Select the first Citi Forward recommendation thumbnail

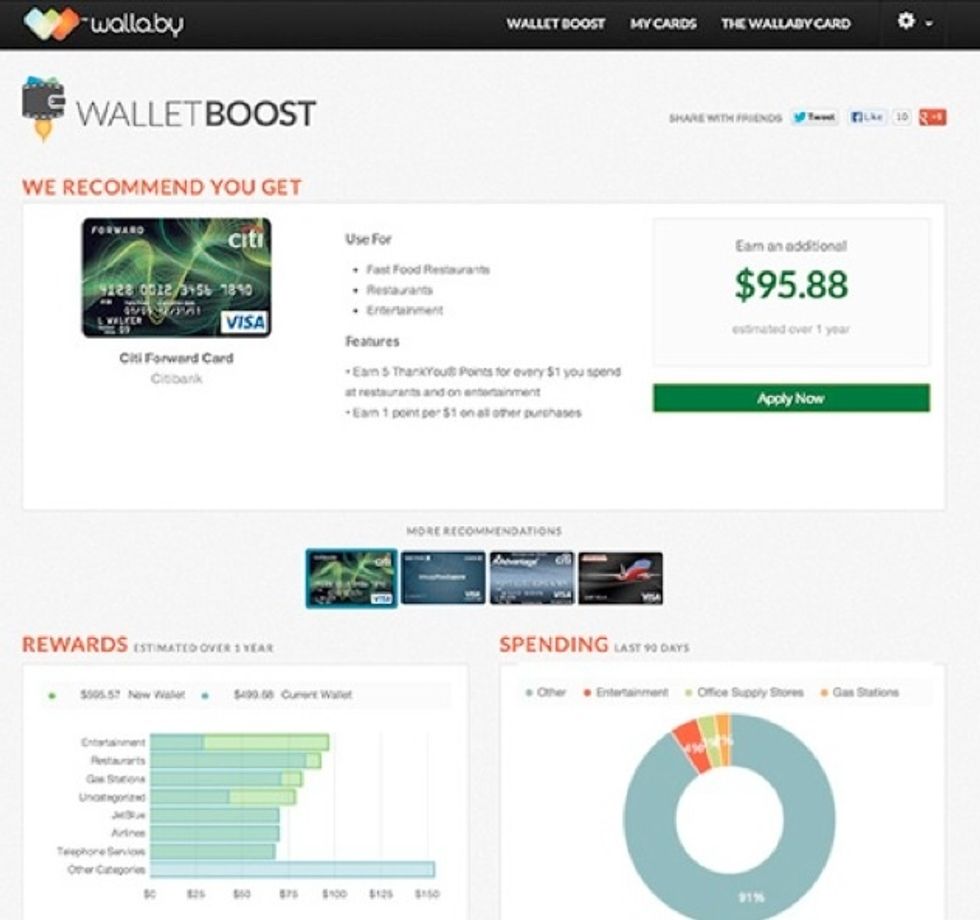(x=351, y=578)
